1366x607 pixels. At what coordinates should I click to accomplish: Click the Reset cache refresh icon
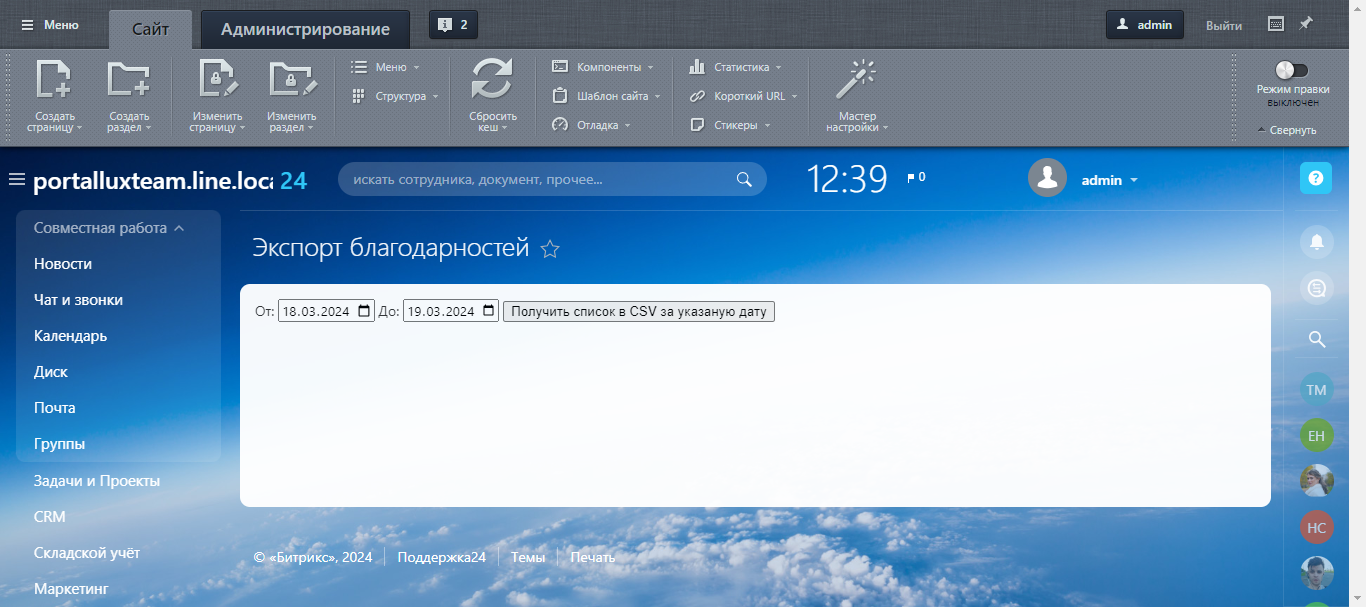(492, 80)
